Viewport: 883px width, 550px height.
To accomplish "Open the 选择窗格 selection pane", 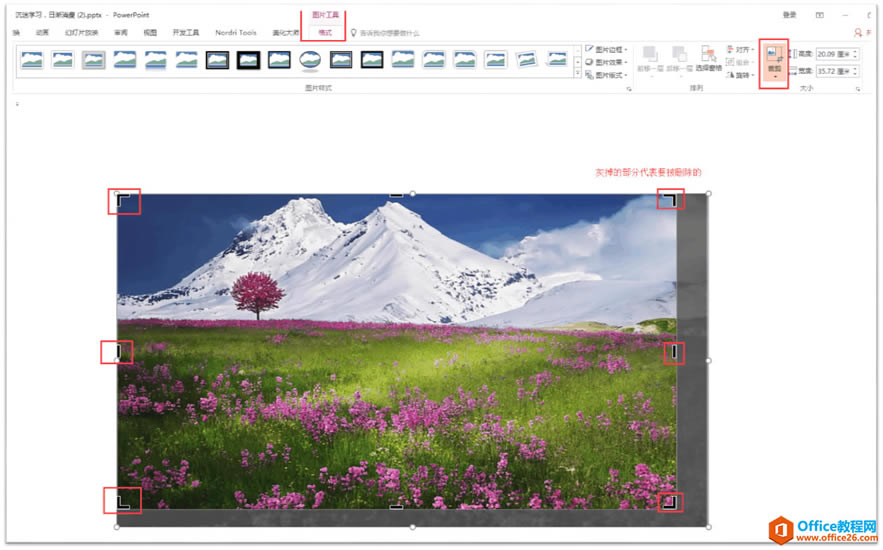I will (708, 59).
